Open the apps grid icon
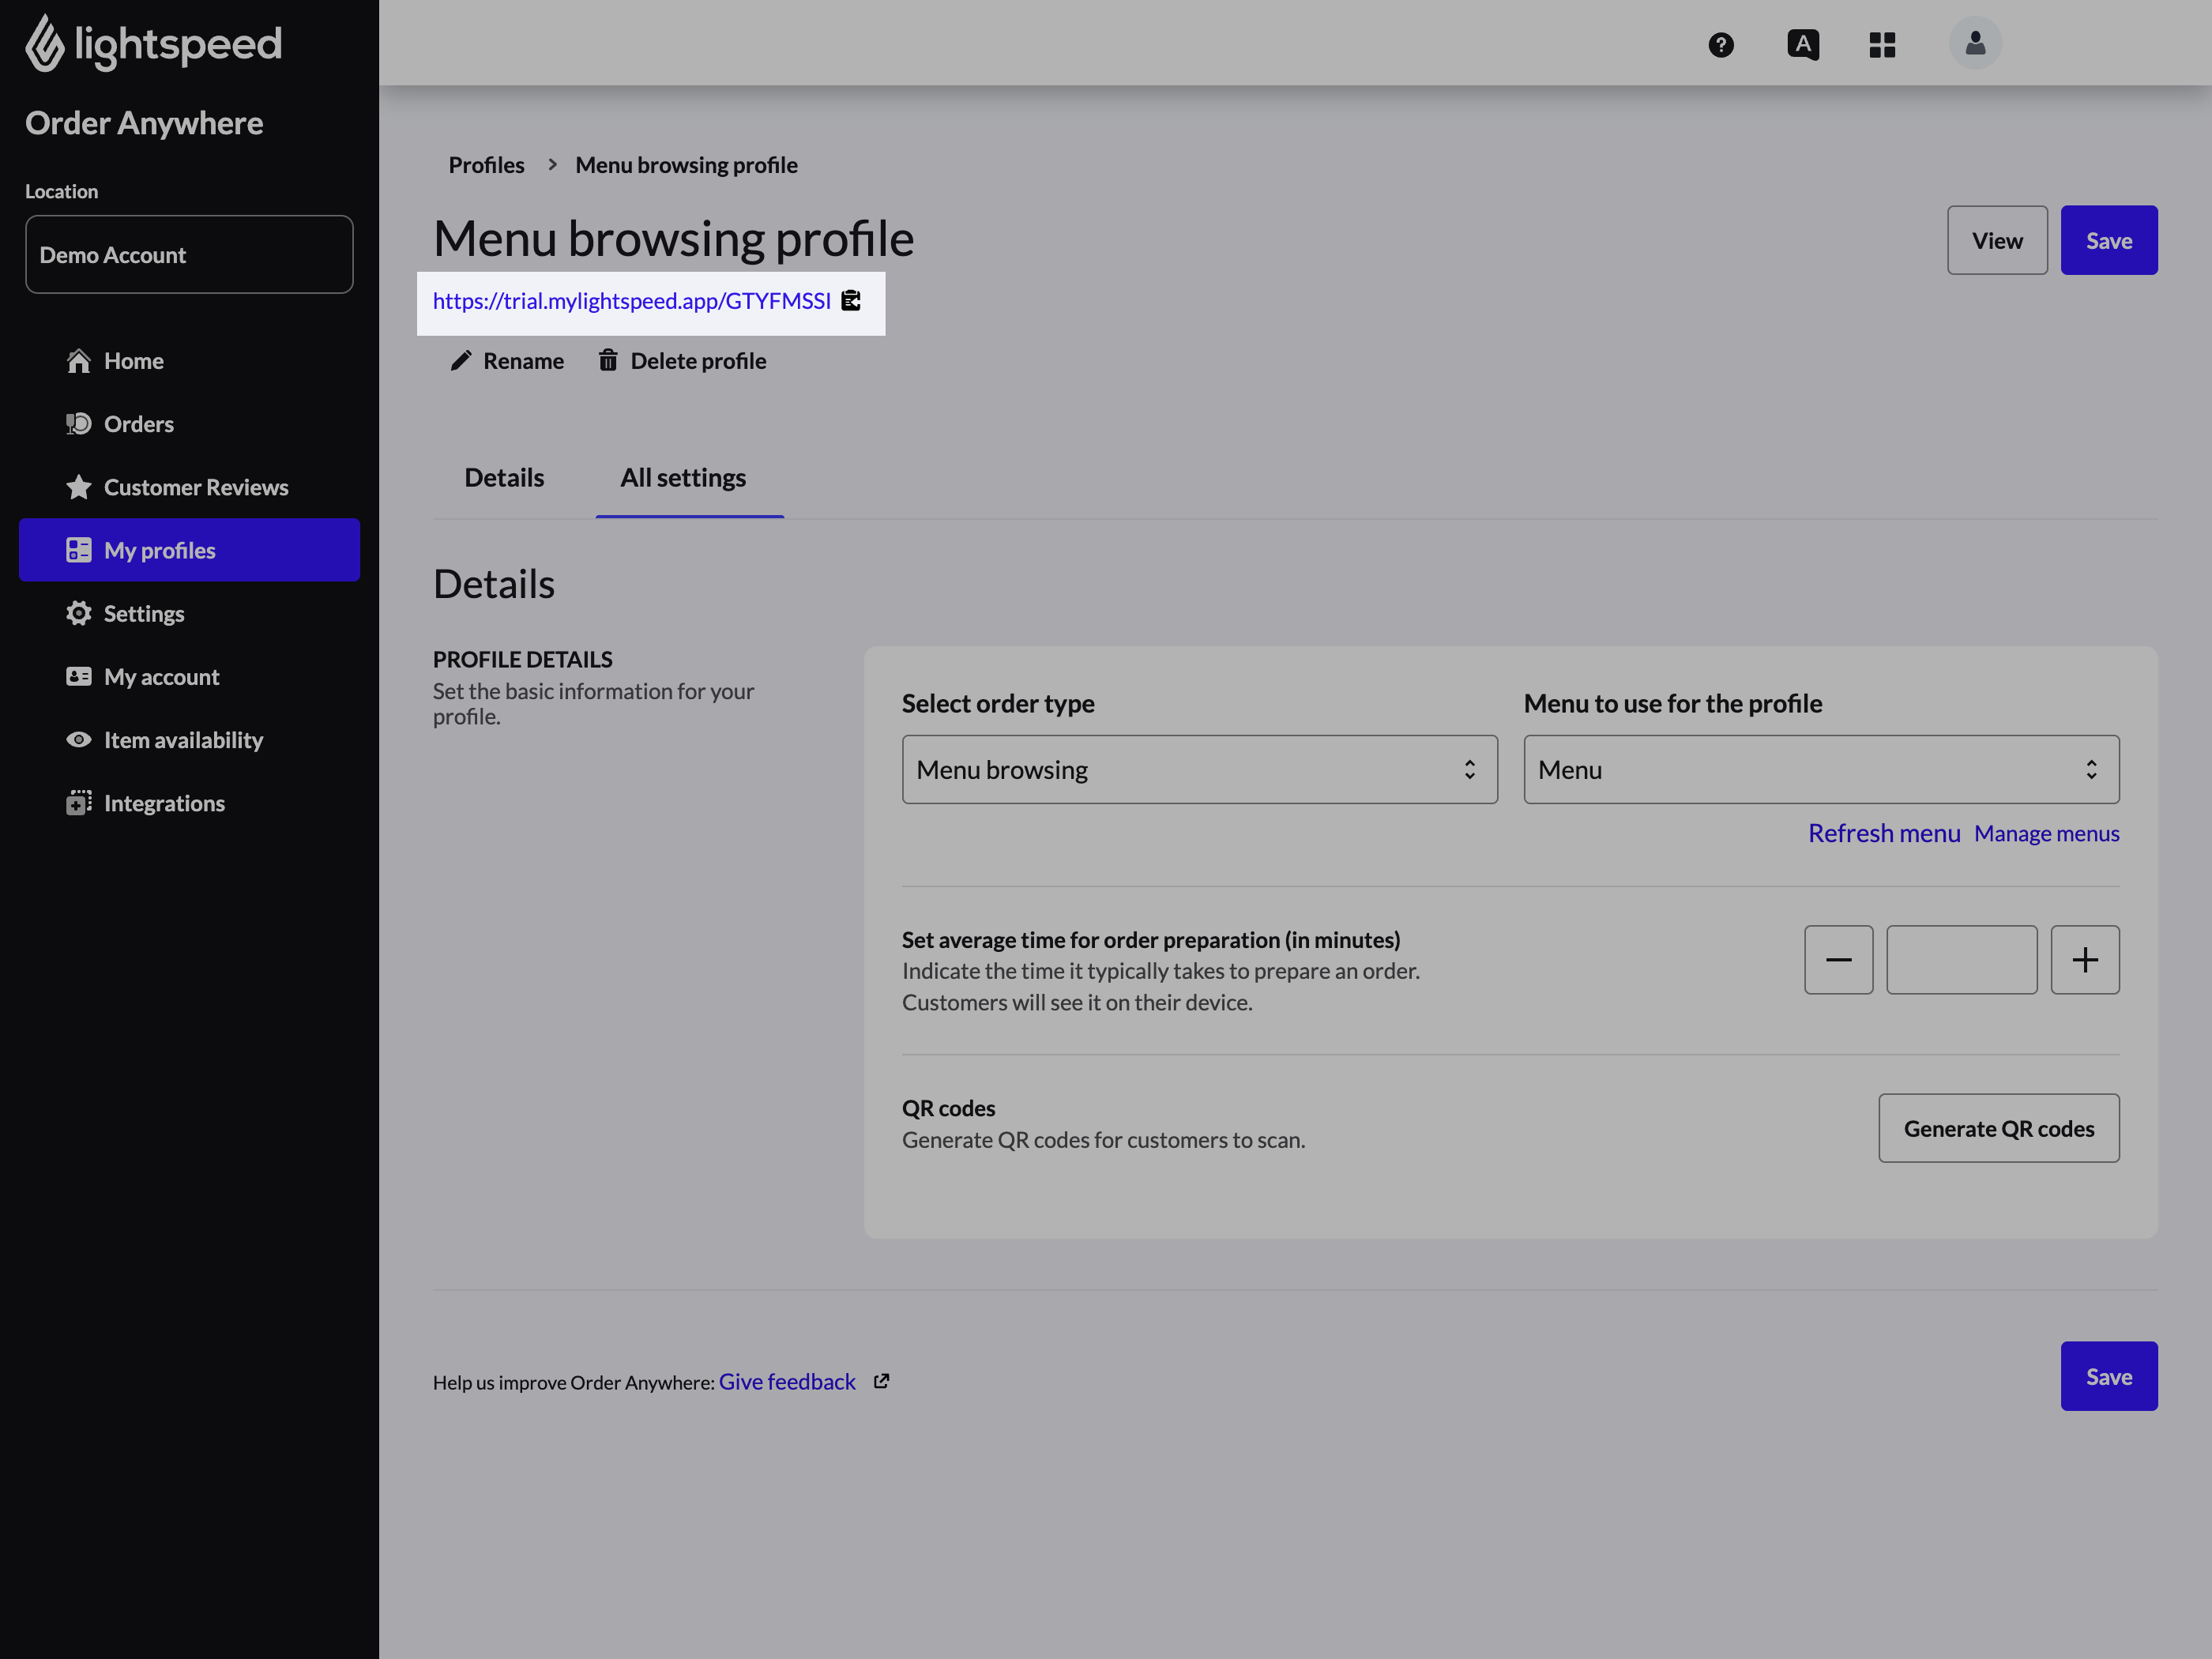This screenshot has width=2212, height=1659. pos(1881,44)
